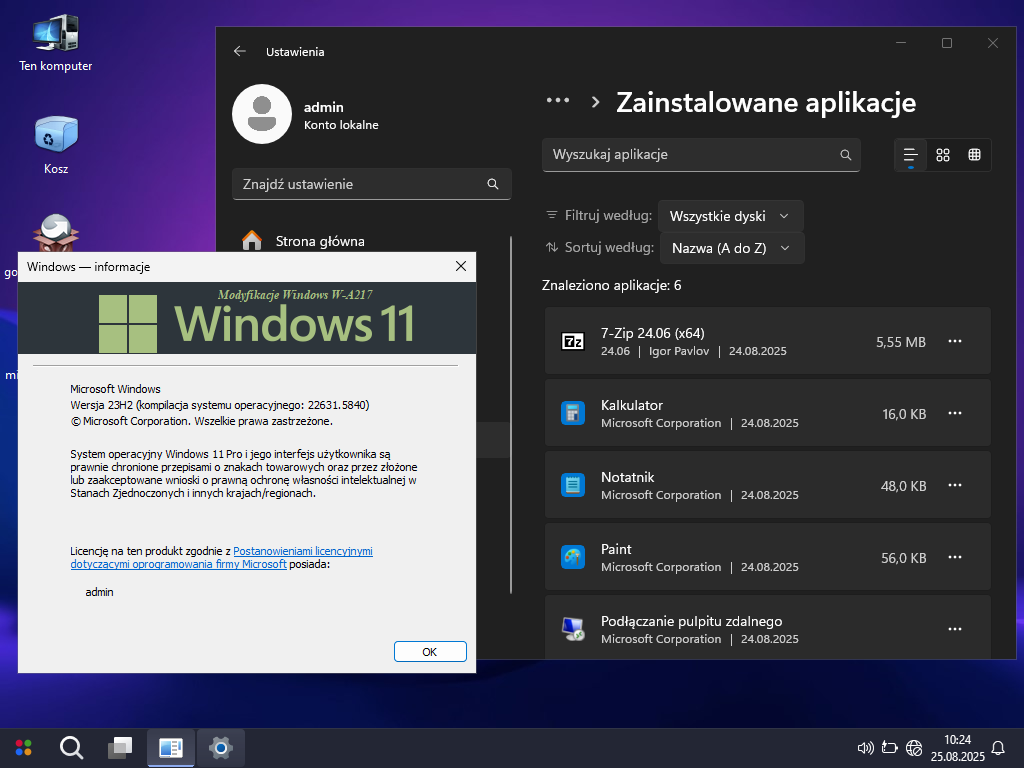Open more options for Paint
1024x768 pixels.
[x=954, y=558]
